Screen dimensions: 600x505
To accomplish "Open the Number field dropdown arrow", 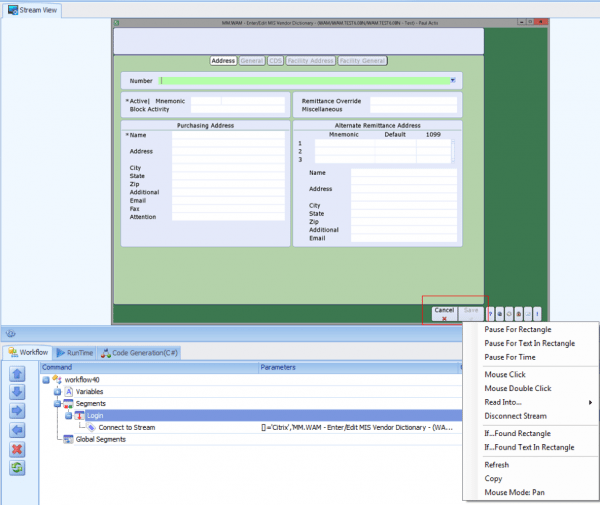I will click(453, 80).
